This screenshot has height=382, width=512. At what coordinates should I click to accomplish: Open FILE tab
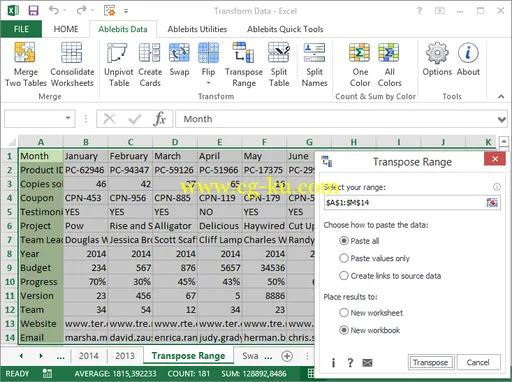[21, 29]
